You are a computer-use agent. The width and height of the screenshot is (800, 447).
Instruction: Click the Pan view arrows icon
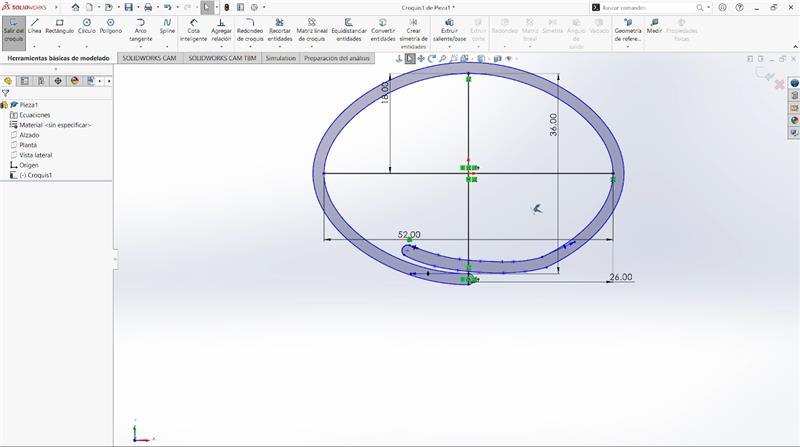coord(421,59)
